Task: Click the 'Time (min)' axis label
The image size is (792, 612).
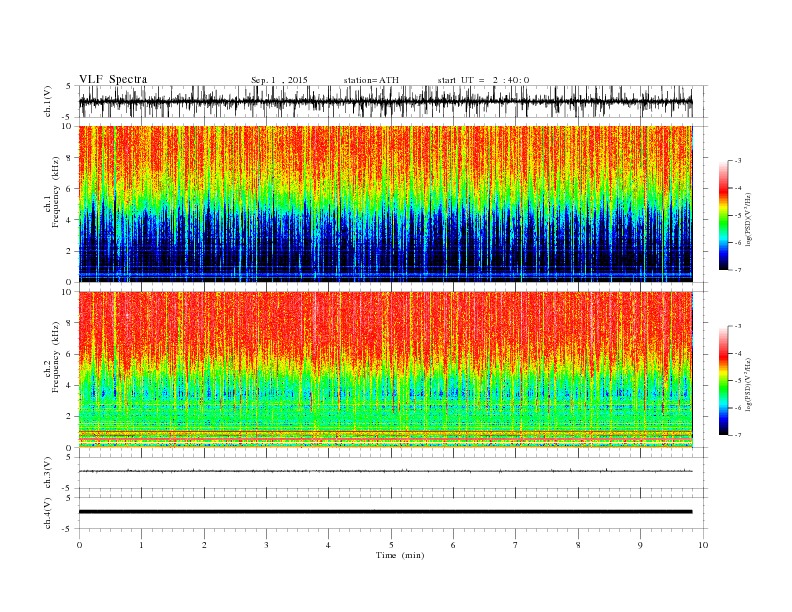Action: coord(400,555)
